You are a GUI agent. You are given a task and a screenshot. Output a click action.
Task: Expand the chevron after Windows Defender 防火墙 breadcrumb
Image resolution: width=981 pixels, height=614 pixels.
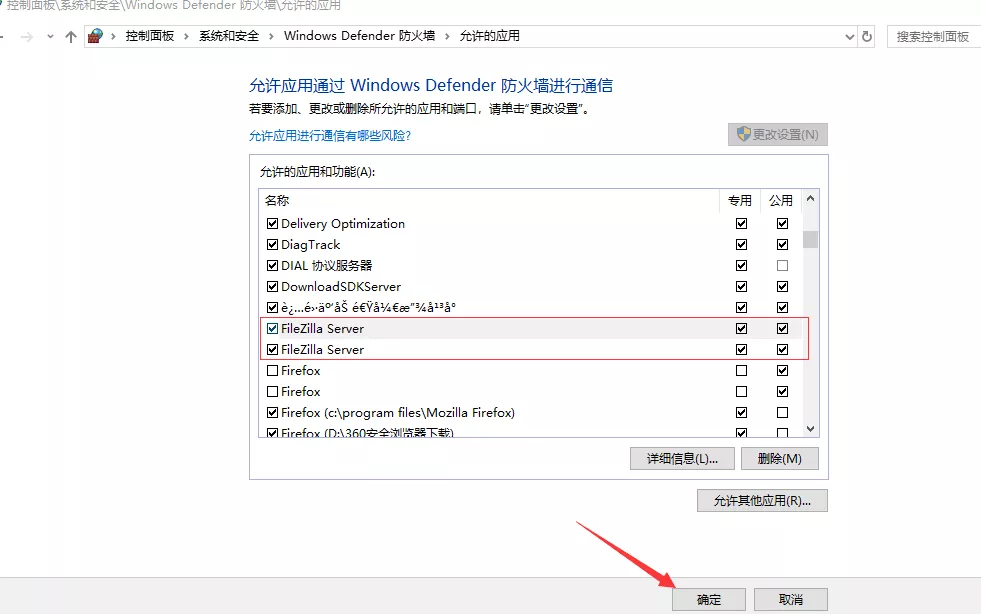coord(447,36)
